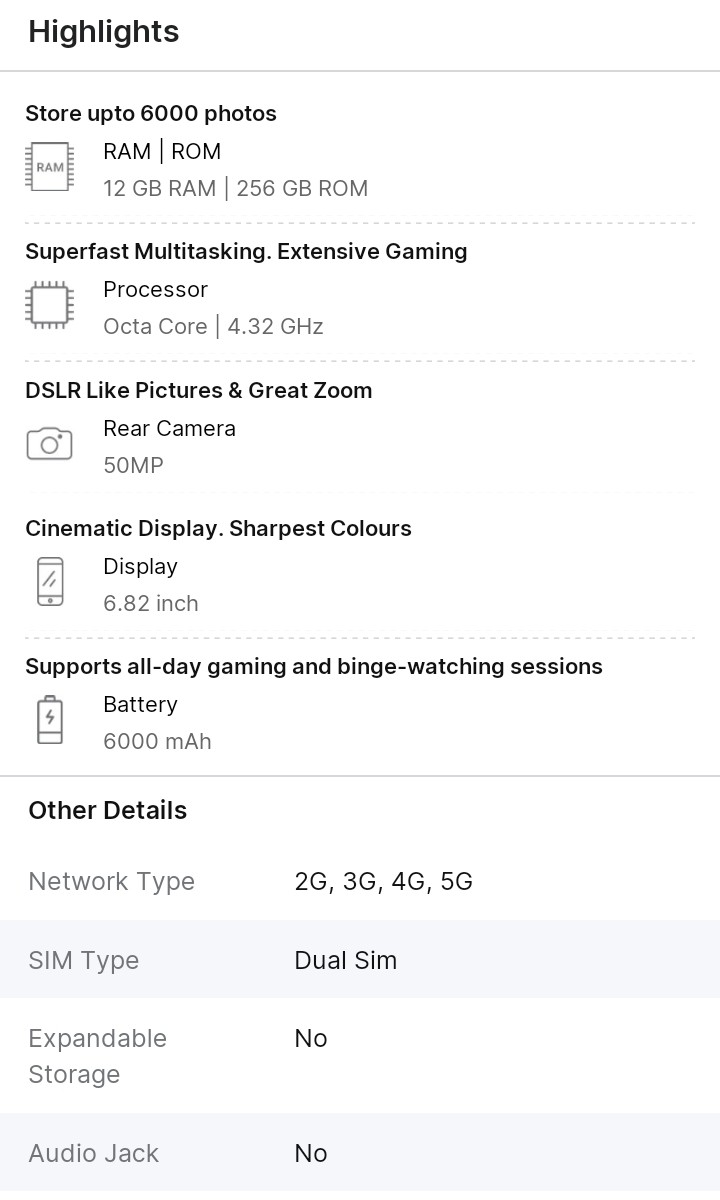The width and height of the screenshot is (720, 1200).
Task: Click the battery charging icon
Action: (x=49, y=719)
